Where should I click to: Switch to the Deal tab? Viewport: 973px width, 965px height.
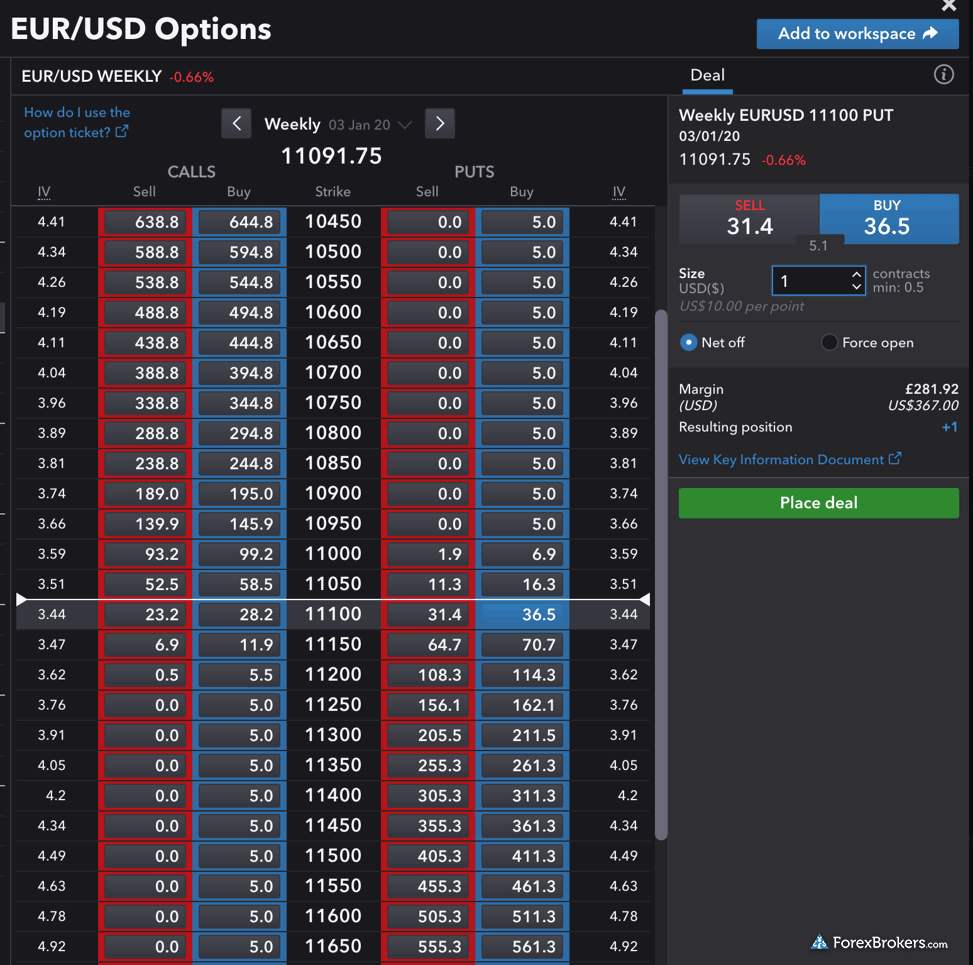coord(707,75)
